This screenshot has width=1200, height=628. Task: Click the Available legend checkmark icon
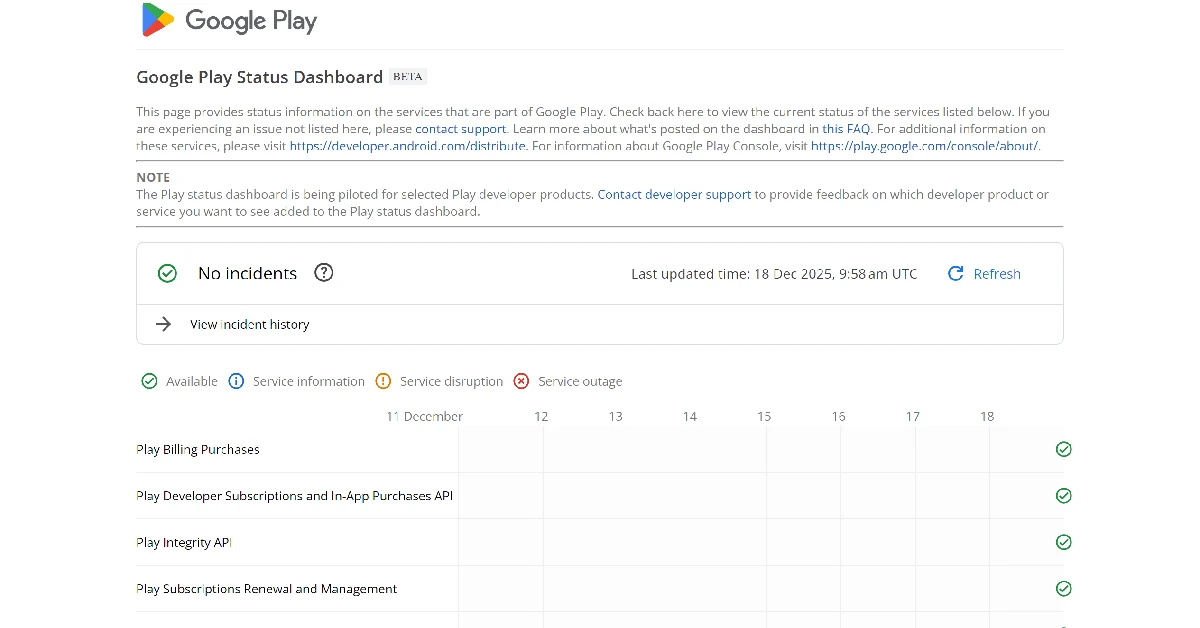(149, 381)
